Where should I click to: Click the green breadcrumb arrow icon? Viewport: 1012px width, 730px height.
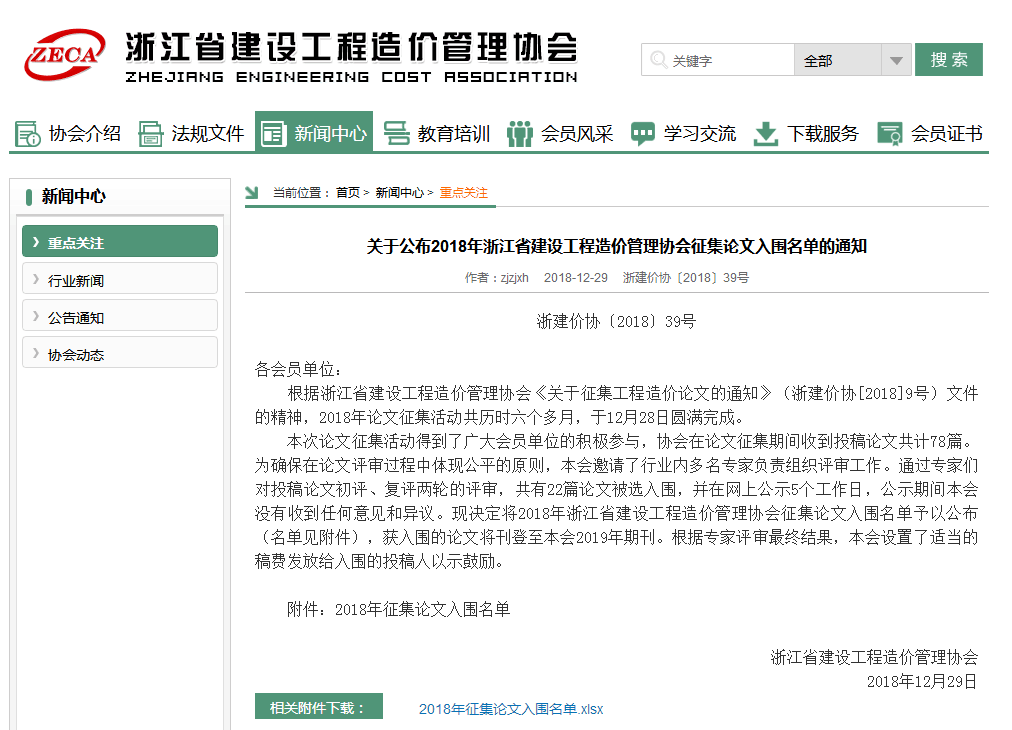[x=252, y=192]
